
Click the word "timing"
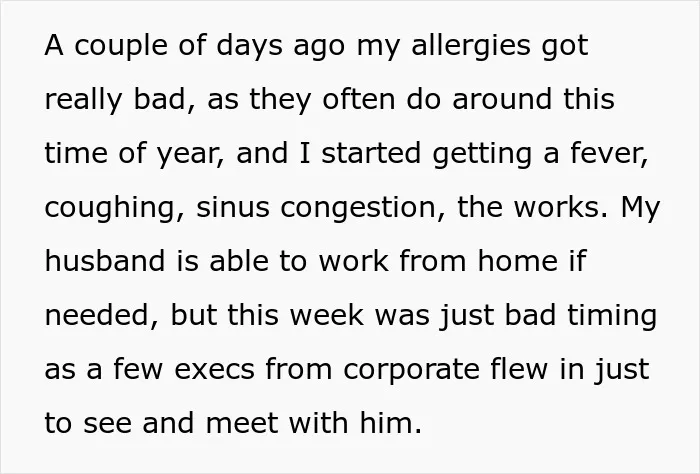(x=612, y=316)
